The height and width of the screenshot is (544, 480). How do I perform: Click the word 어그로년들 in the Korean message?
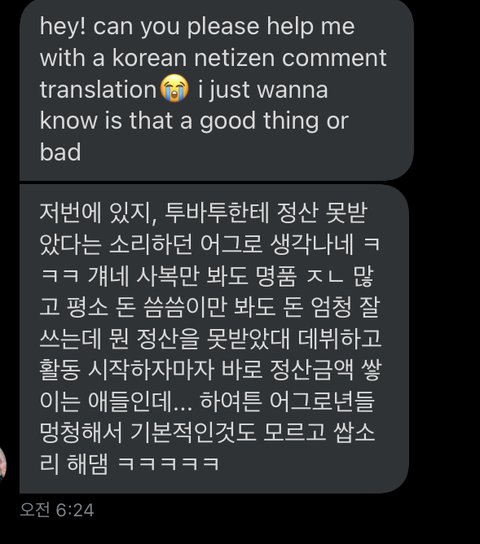pos(322,401)
